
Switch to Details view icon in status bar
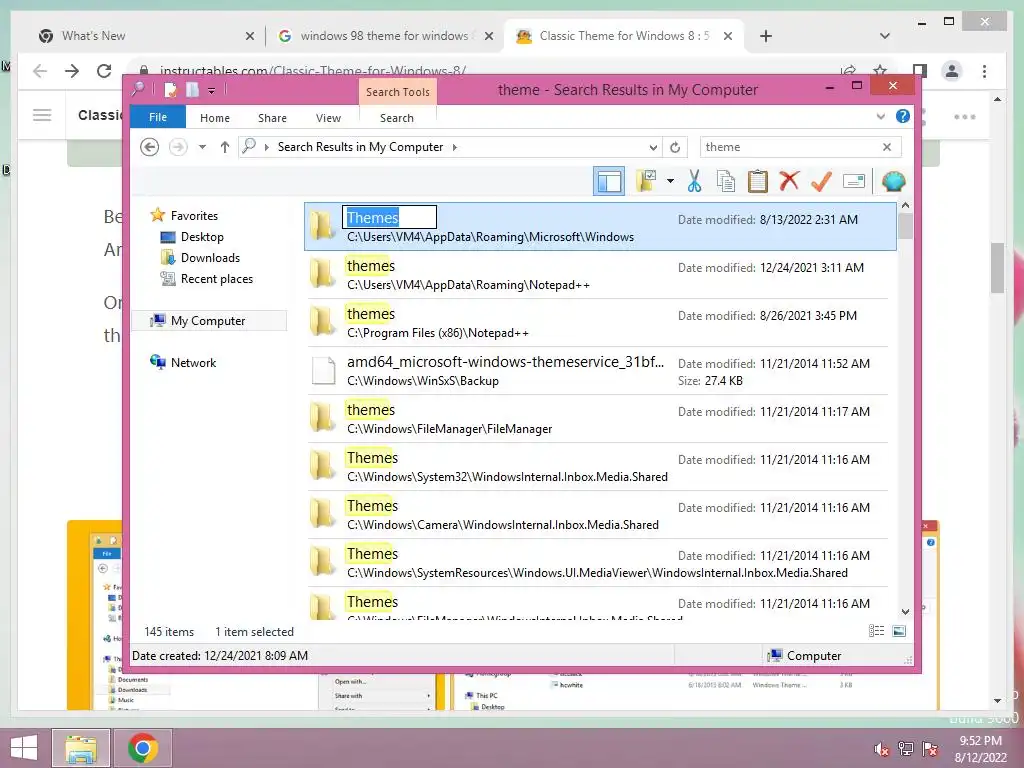pos(876,631)
